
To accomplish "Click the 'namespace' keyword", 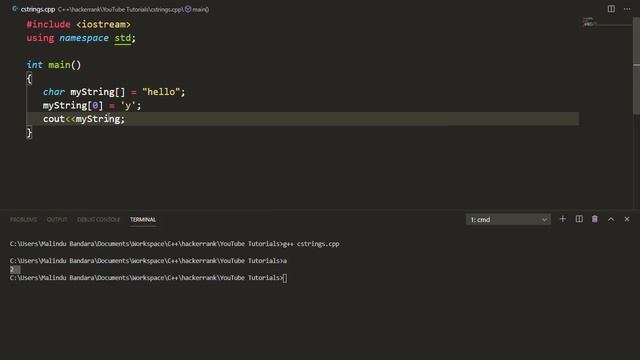I will point(84,38).
